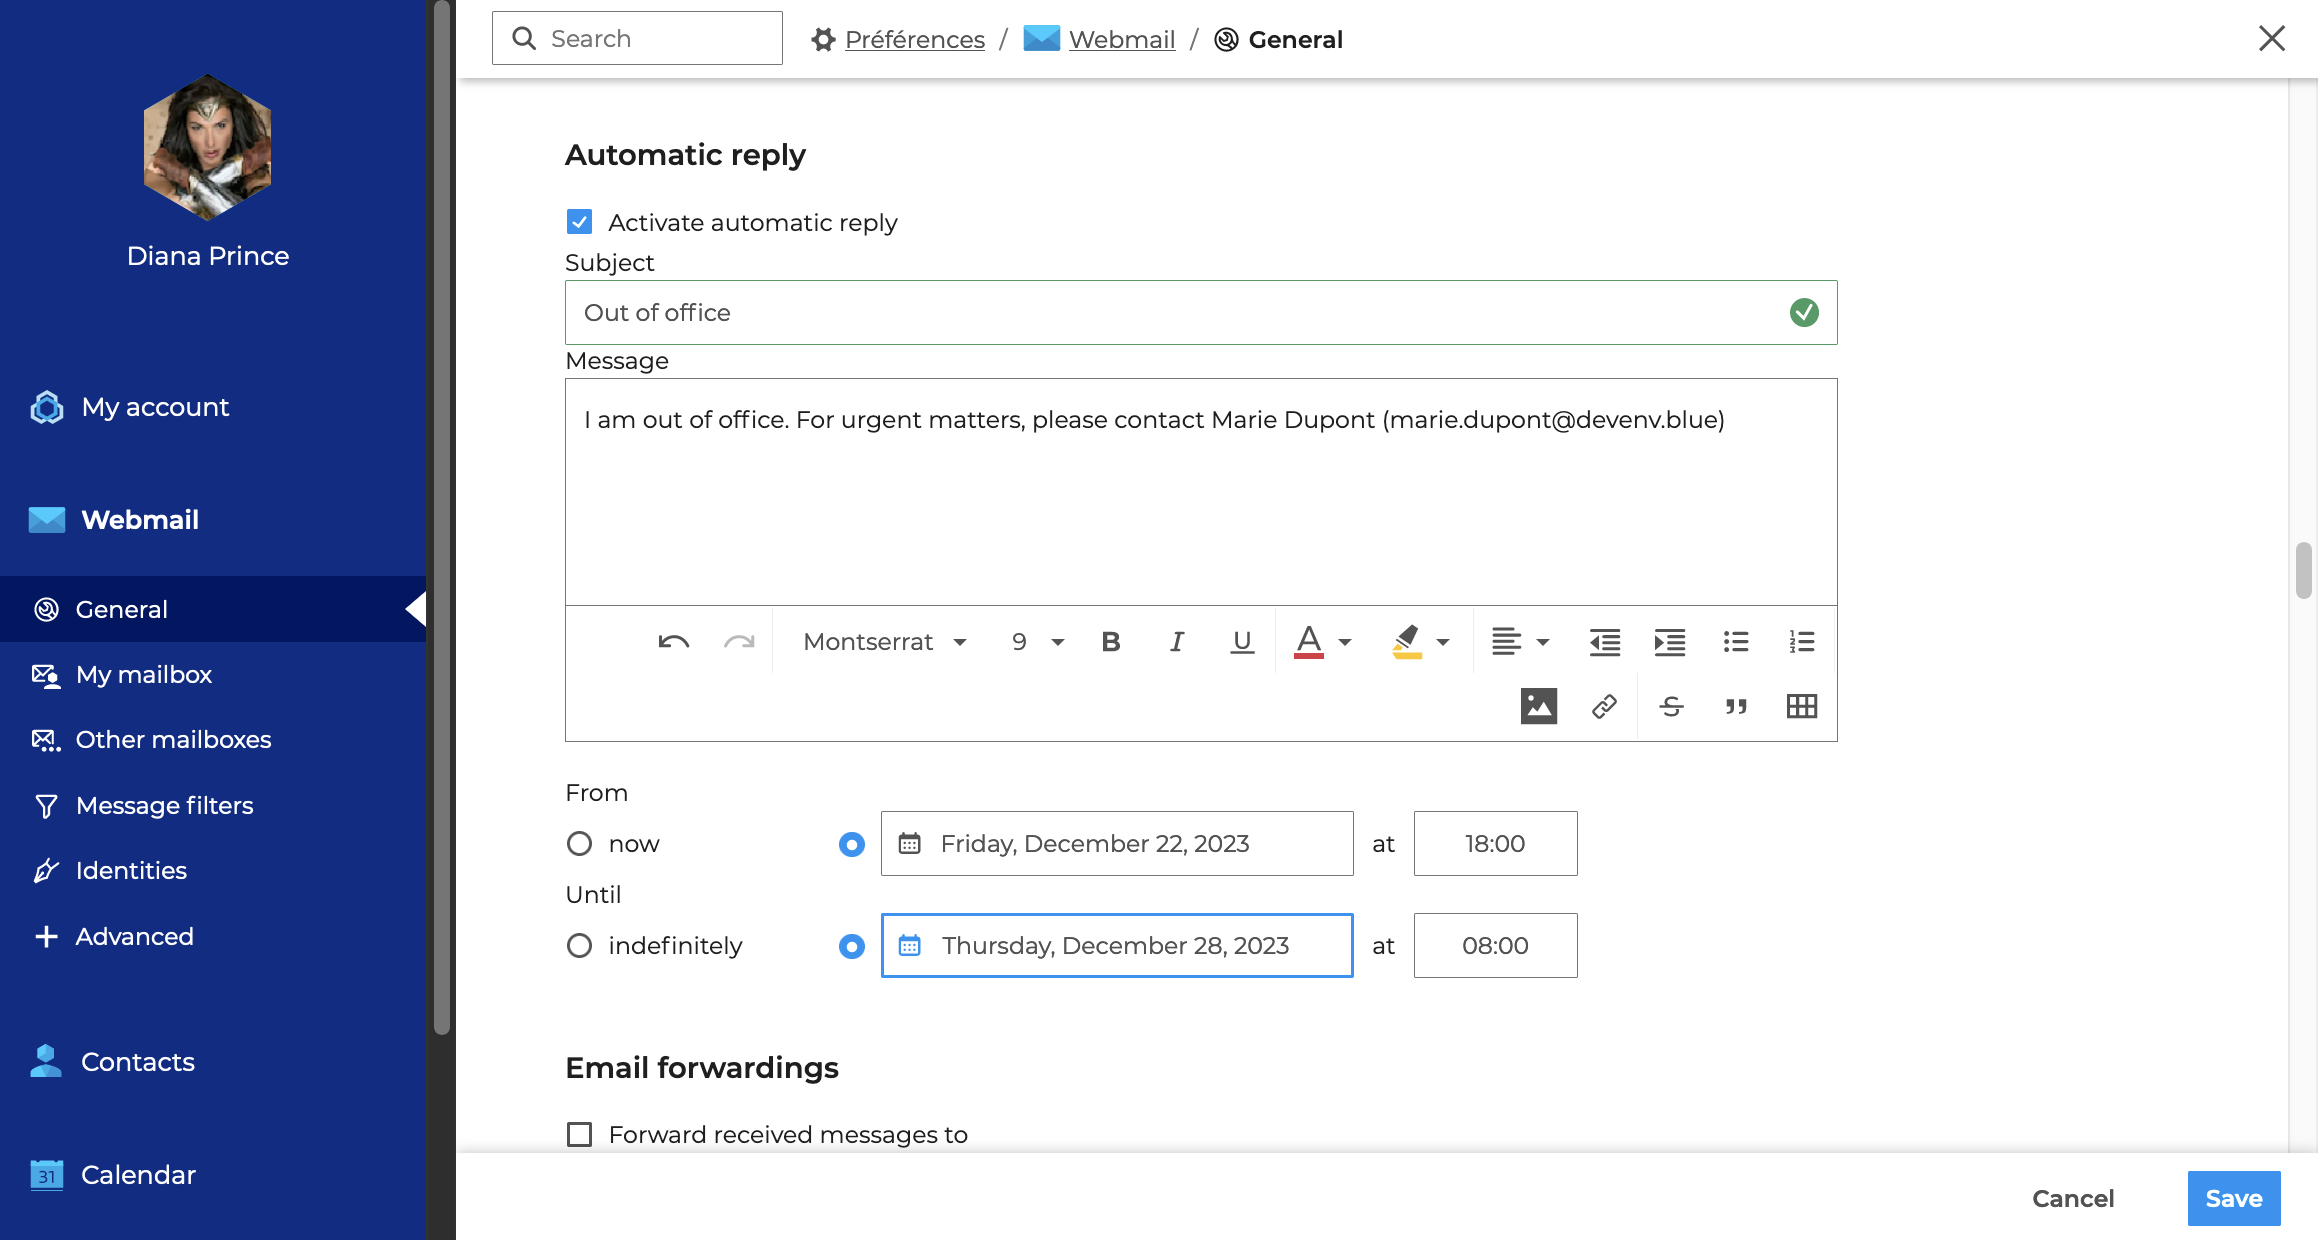Open the Montserrat font family dropdown
Viewport: 2318px width, 1240px height.
(x=885, y=642)
